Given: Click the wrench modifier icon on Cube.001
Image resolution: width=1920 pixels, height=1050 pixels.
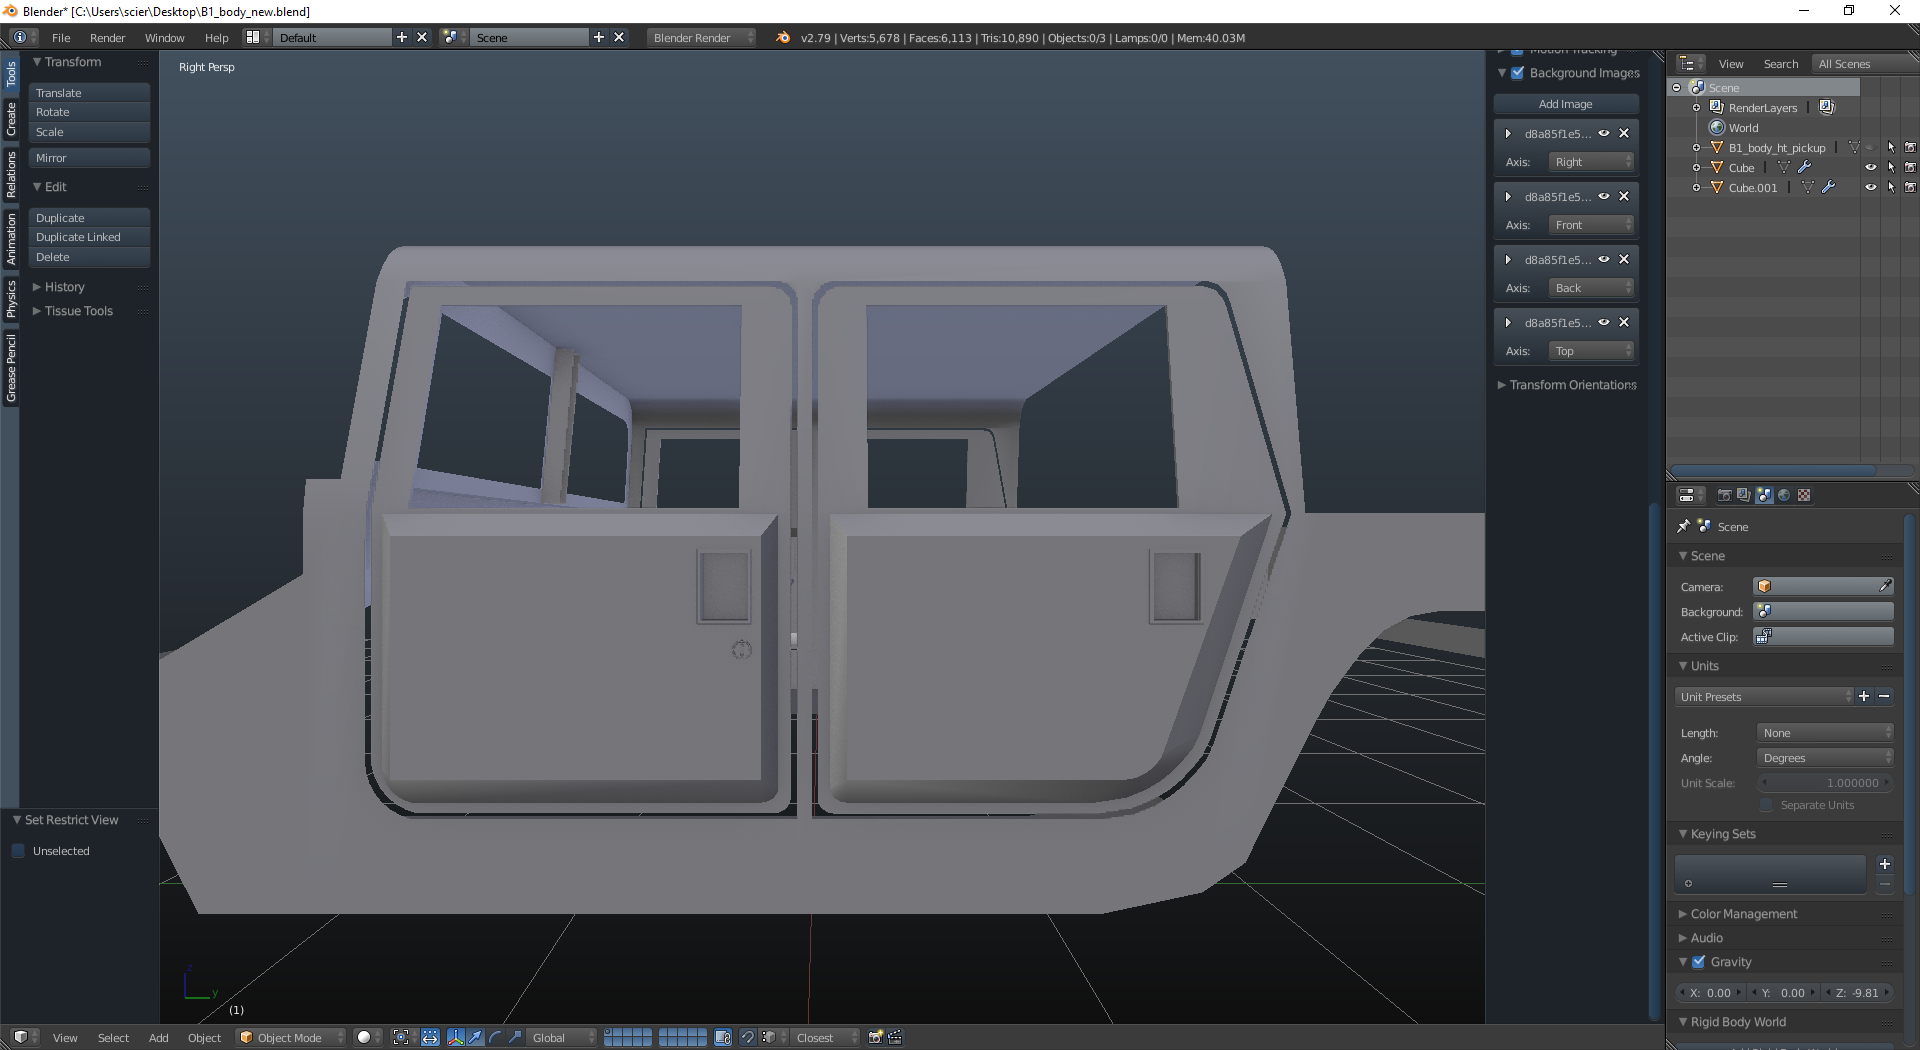Looking at the screenshot, I should [x=1829, y=187].
